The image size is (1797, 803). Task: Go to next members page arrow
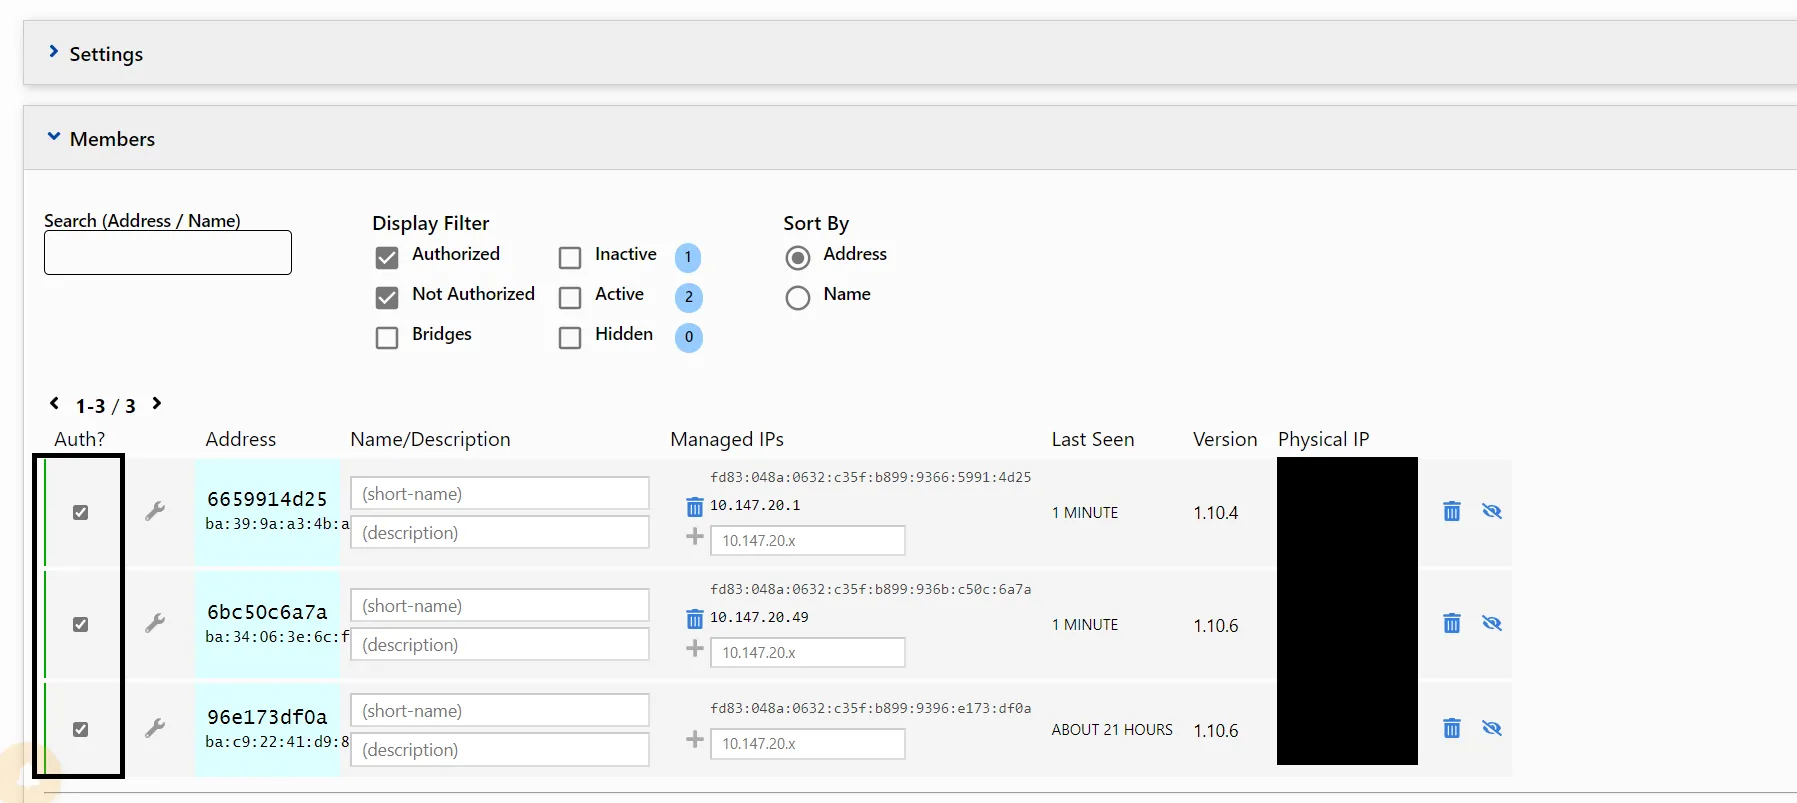tap(156, 404)
